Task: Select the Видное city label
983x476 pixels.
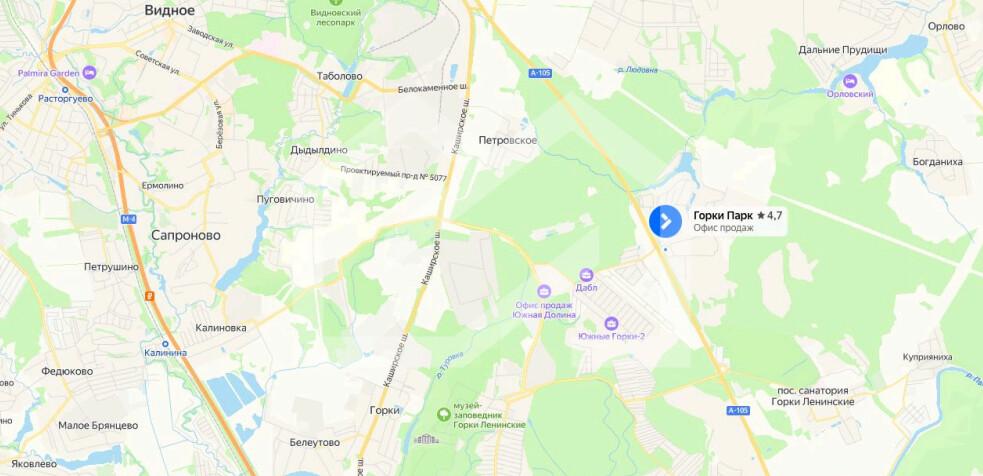Action: point(169,10)
